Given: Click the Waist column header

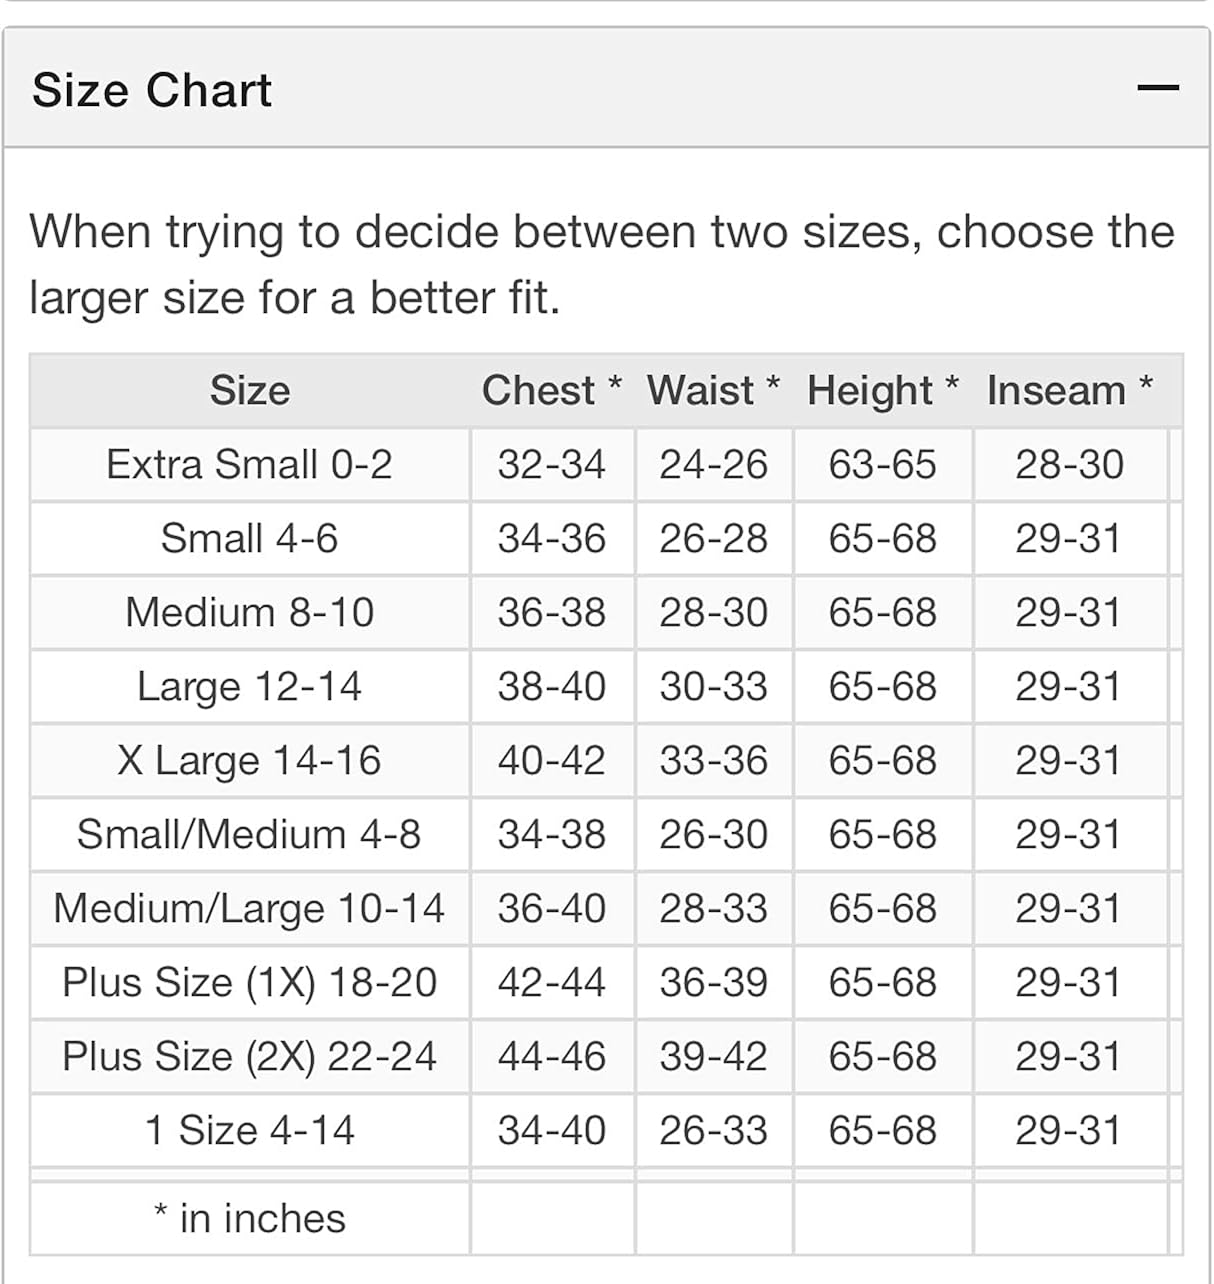Looking at the screenshot, I should [713, 391].
